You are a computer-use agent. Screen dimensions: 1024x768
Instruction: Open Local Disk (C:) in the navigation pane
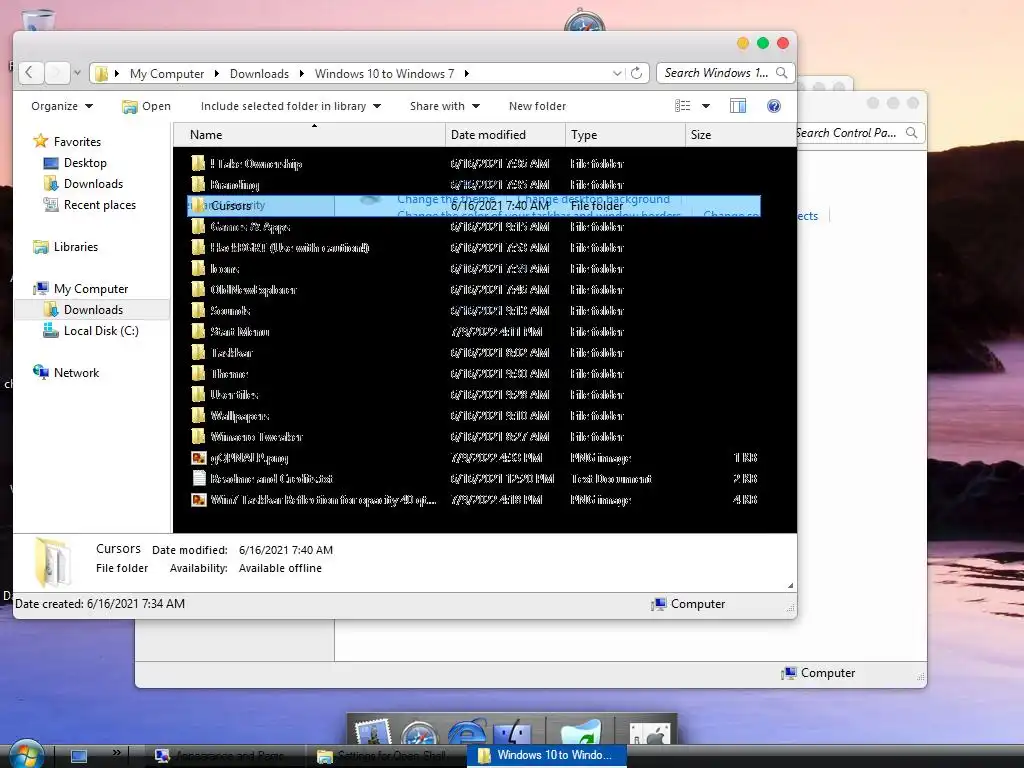pyautogui.click(x=101, y=330)
